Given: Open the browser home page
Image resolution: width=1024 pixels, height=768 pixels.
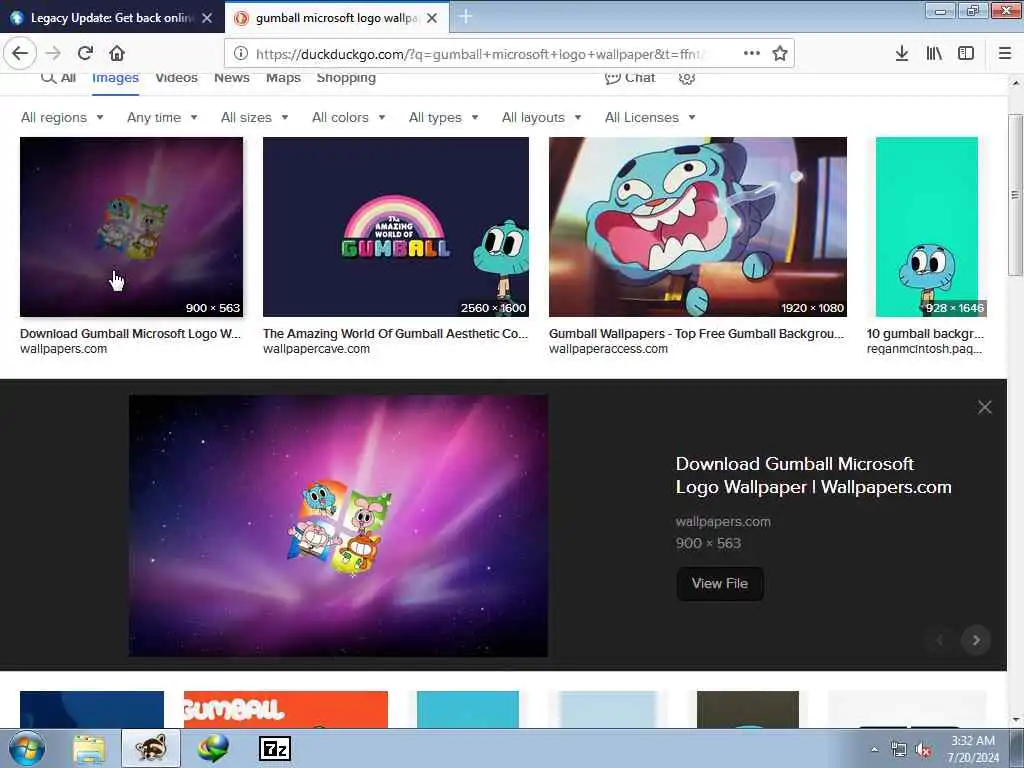Looking at the screenshot, I should pyautogui.click(x=117, y=54).
